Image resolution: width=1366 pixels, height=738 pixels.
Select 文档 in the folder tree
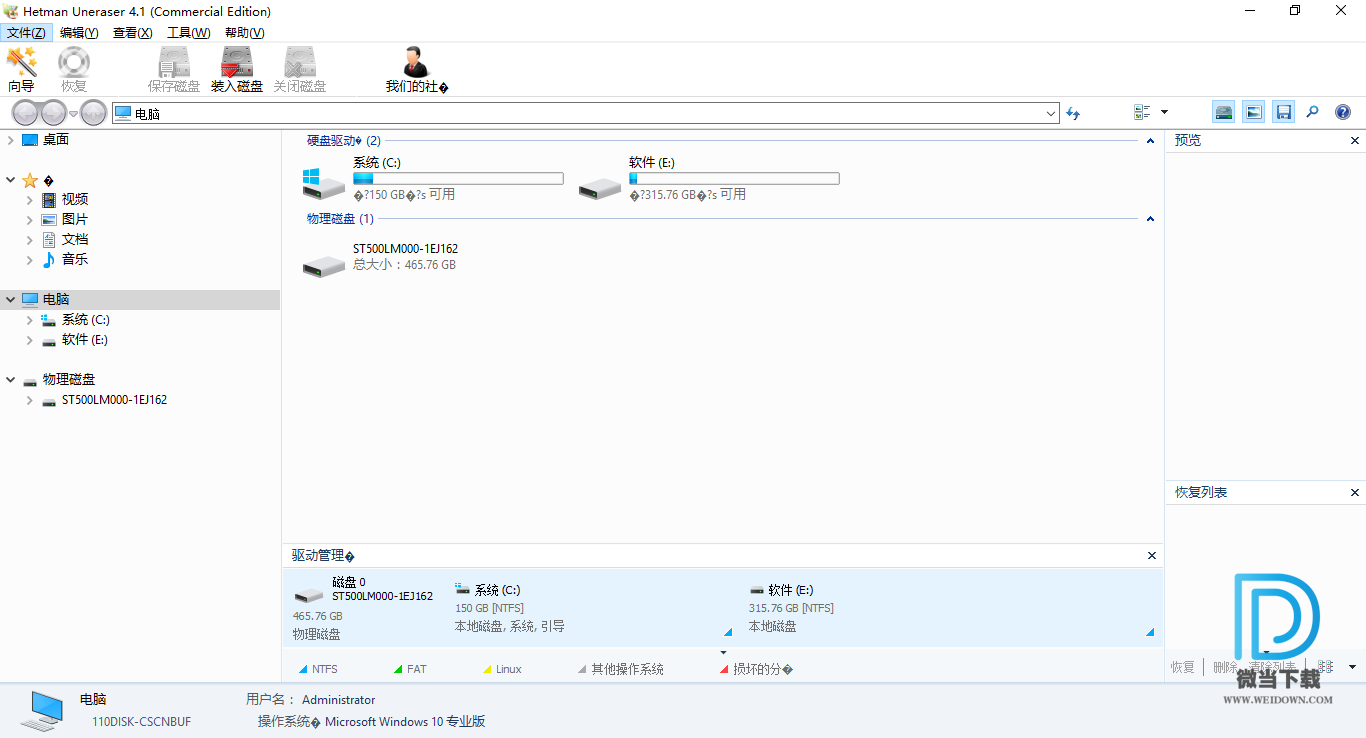(75, 240)
